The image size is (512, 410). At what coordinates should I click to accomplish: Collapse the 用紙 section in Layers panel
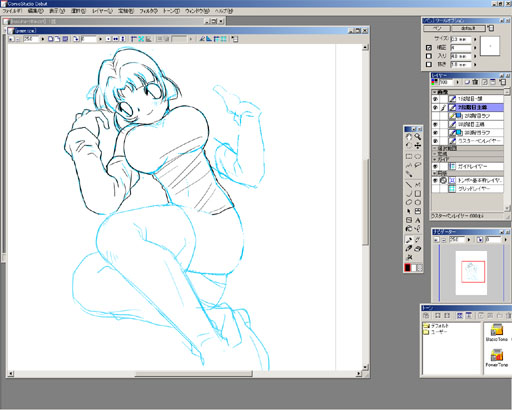coord(434,173)
